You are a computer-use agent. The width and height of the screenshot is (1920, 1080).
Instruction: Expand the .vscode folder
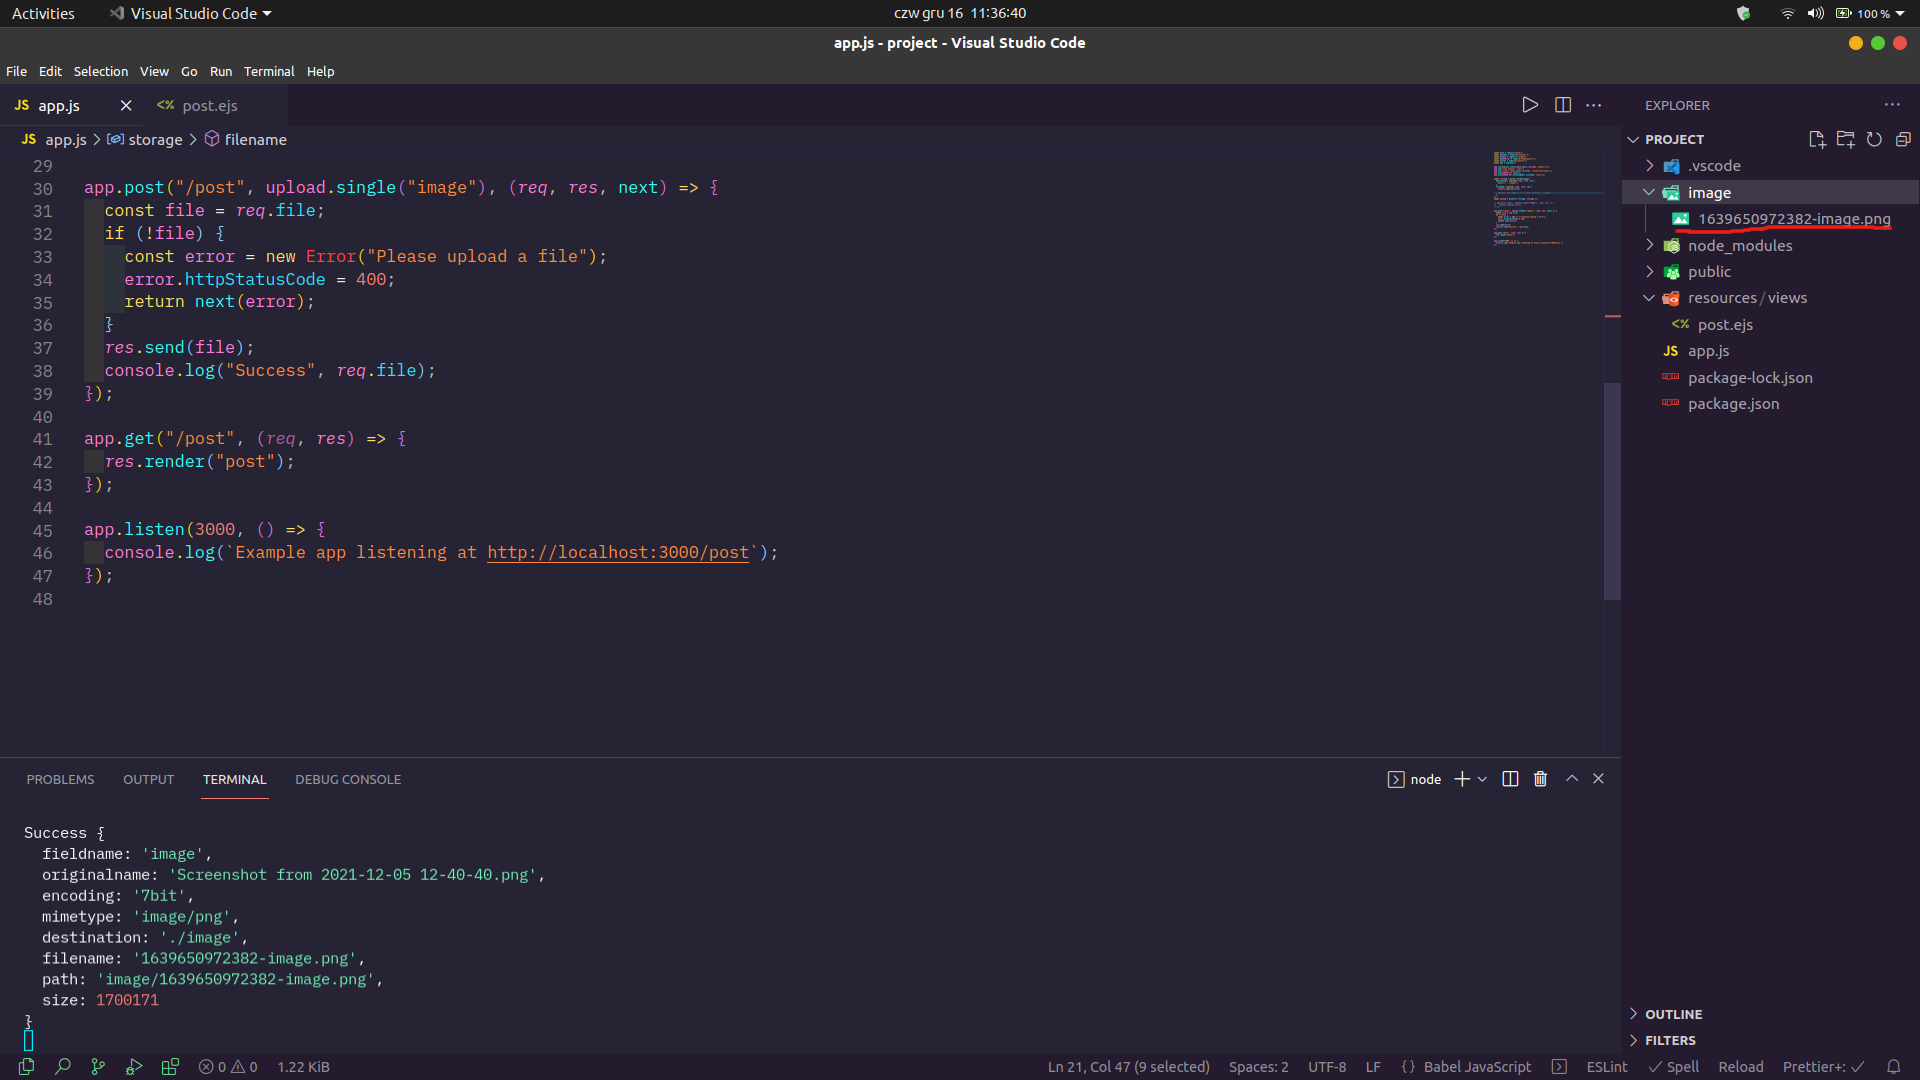pos(1770,166)
